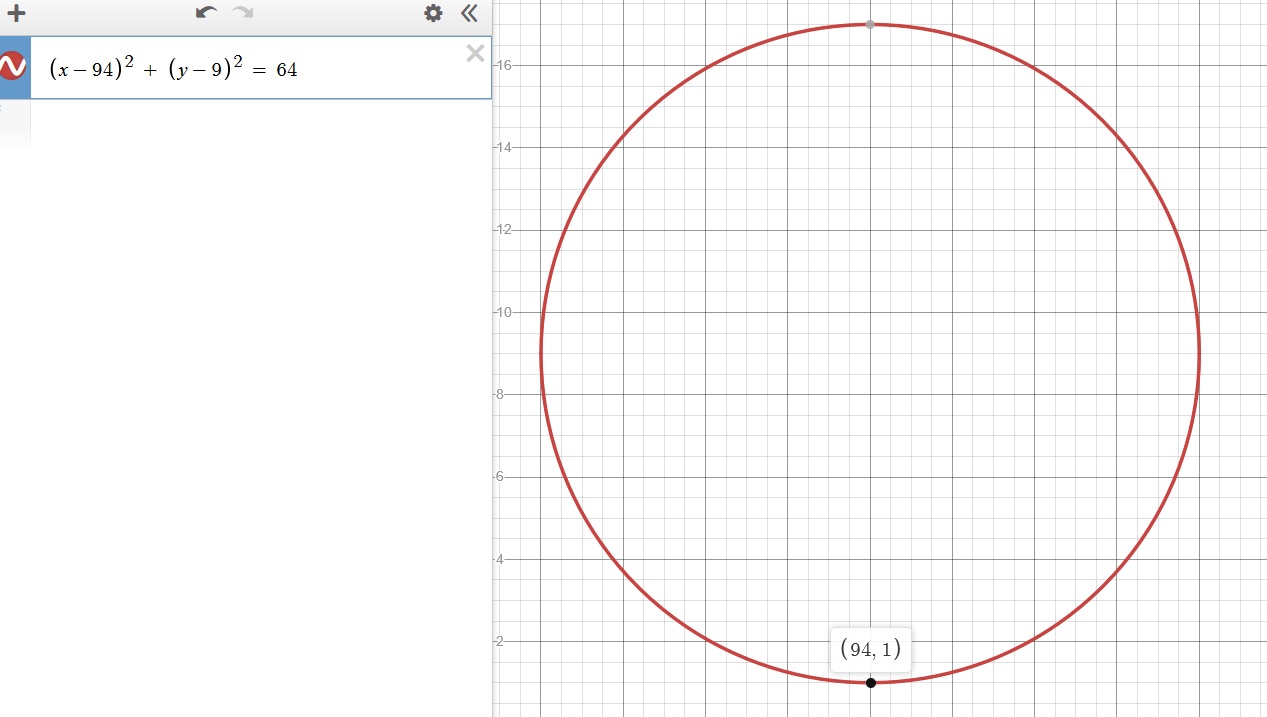Viewport: 1267px width, 717px height.
Task: Click the circle's leftmost edge point
Action: pos(541,353)
